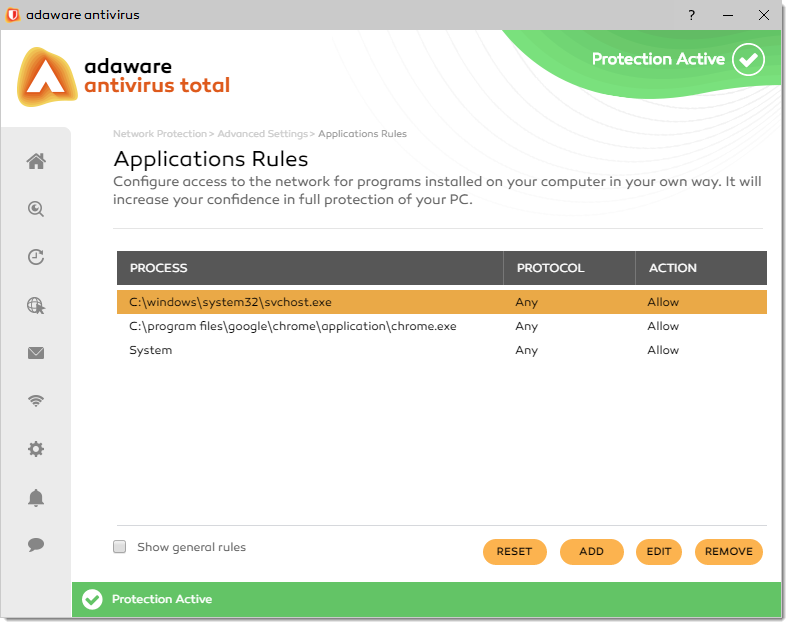The height and width of the screenshot is (626, 790).
Task: Open the Scan Computer magnifier icon
Action: (36, 209)
